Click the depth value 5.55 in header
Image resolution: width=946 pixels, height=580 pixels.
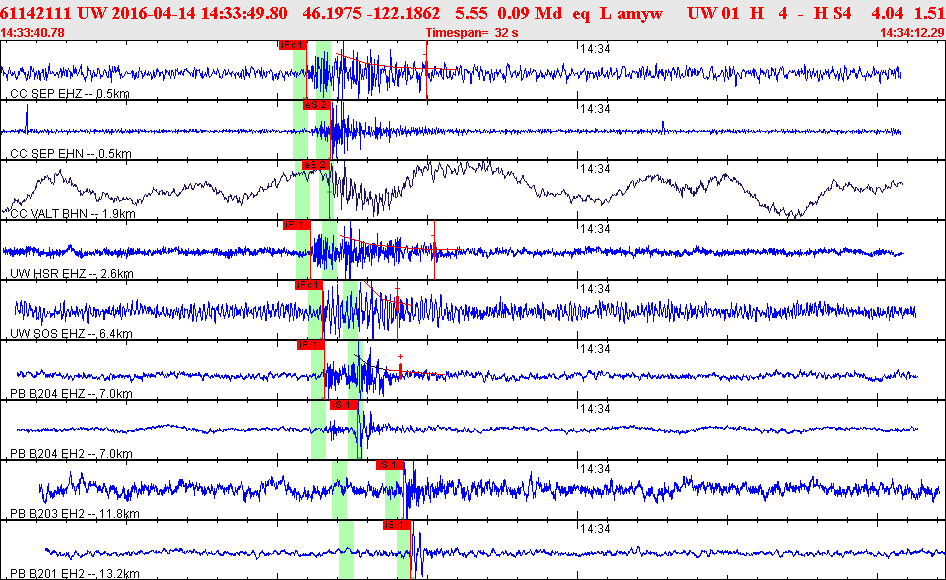tap(471, 13)
